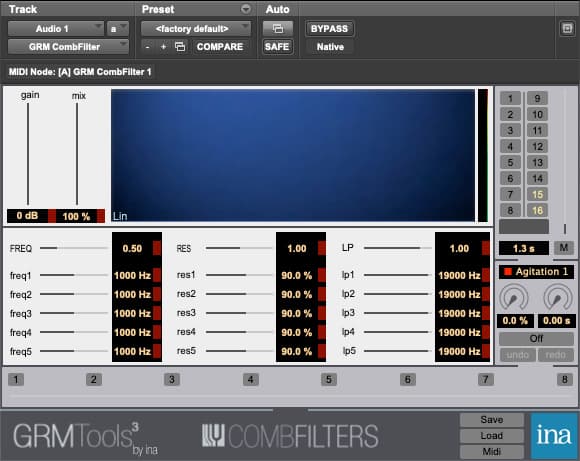Click the 0 dB gain value field
This screenshot has width=580, height=461.
click(x=27, y=216)
